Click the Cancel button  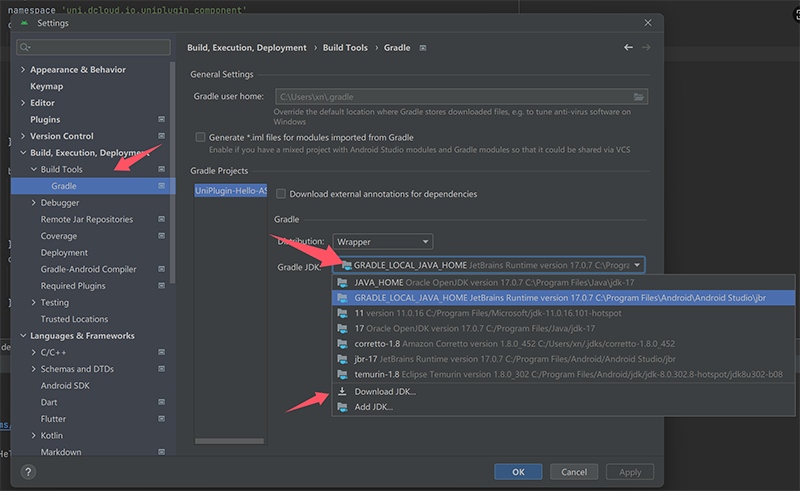tap(574, 472)
